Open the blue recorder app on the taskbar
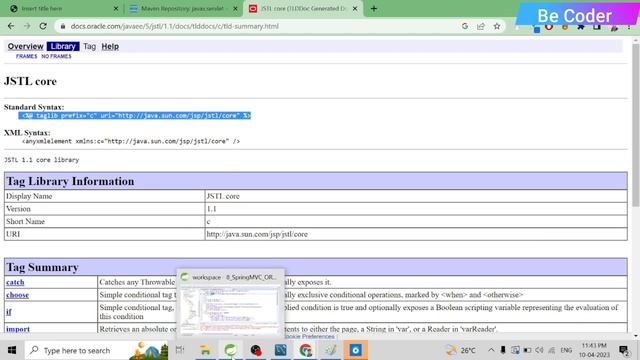Viewport: 640px width, 360px height. (356, 350)
